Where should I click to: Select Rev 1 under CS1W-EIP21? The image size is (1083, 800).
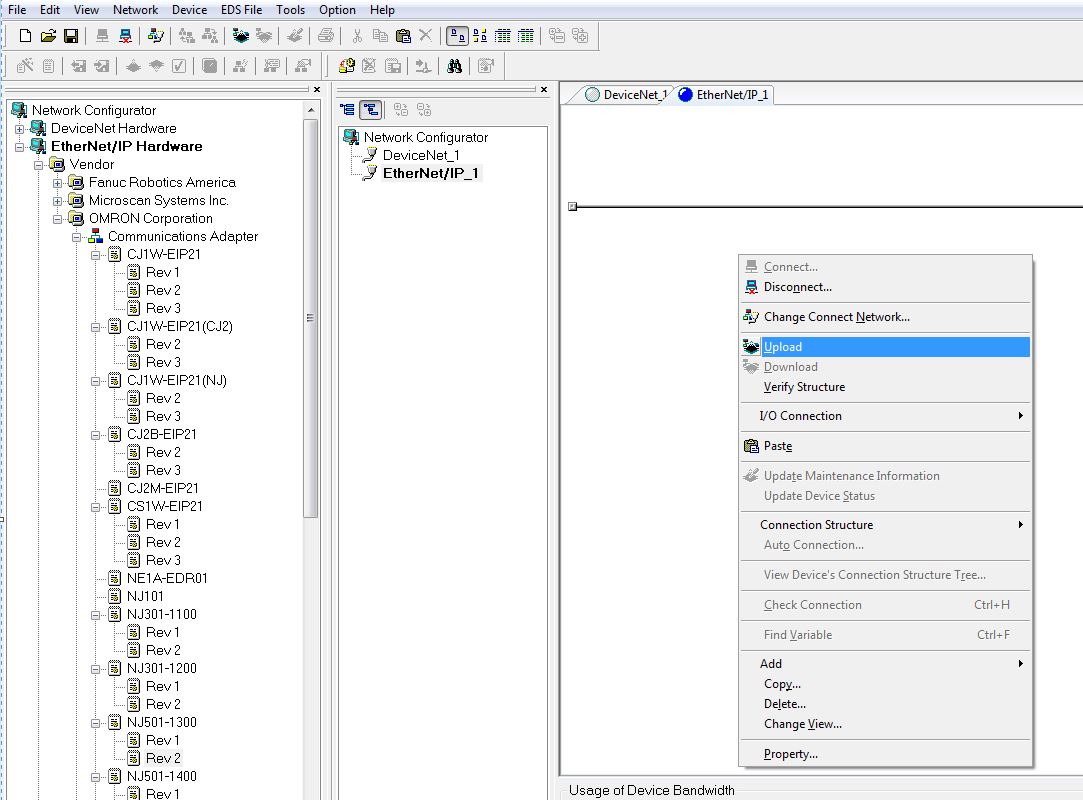point(162,524)
